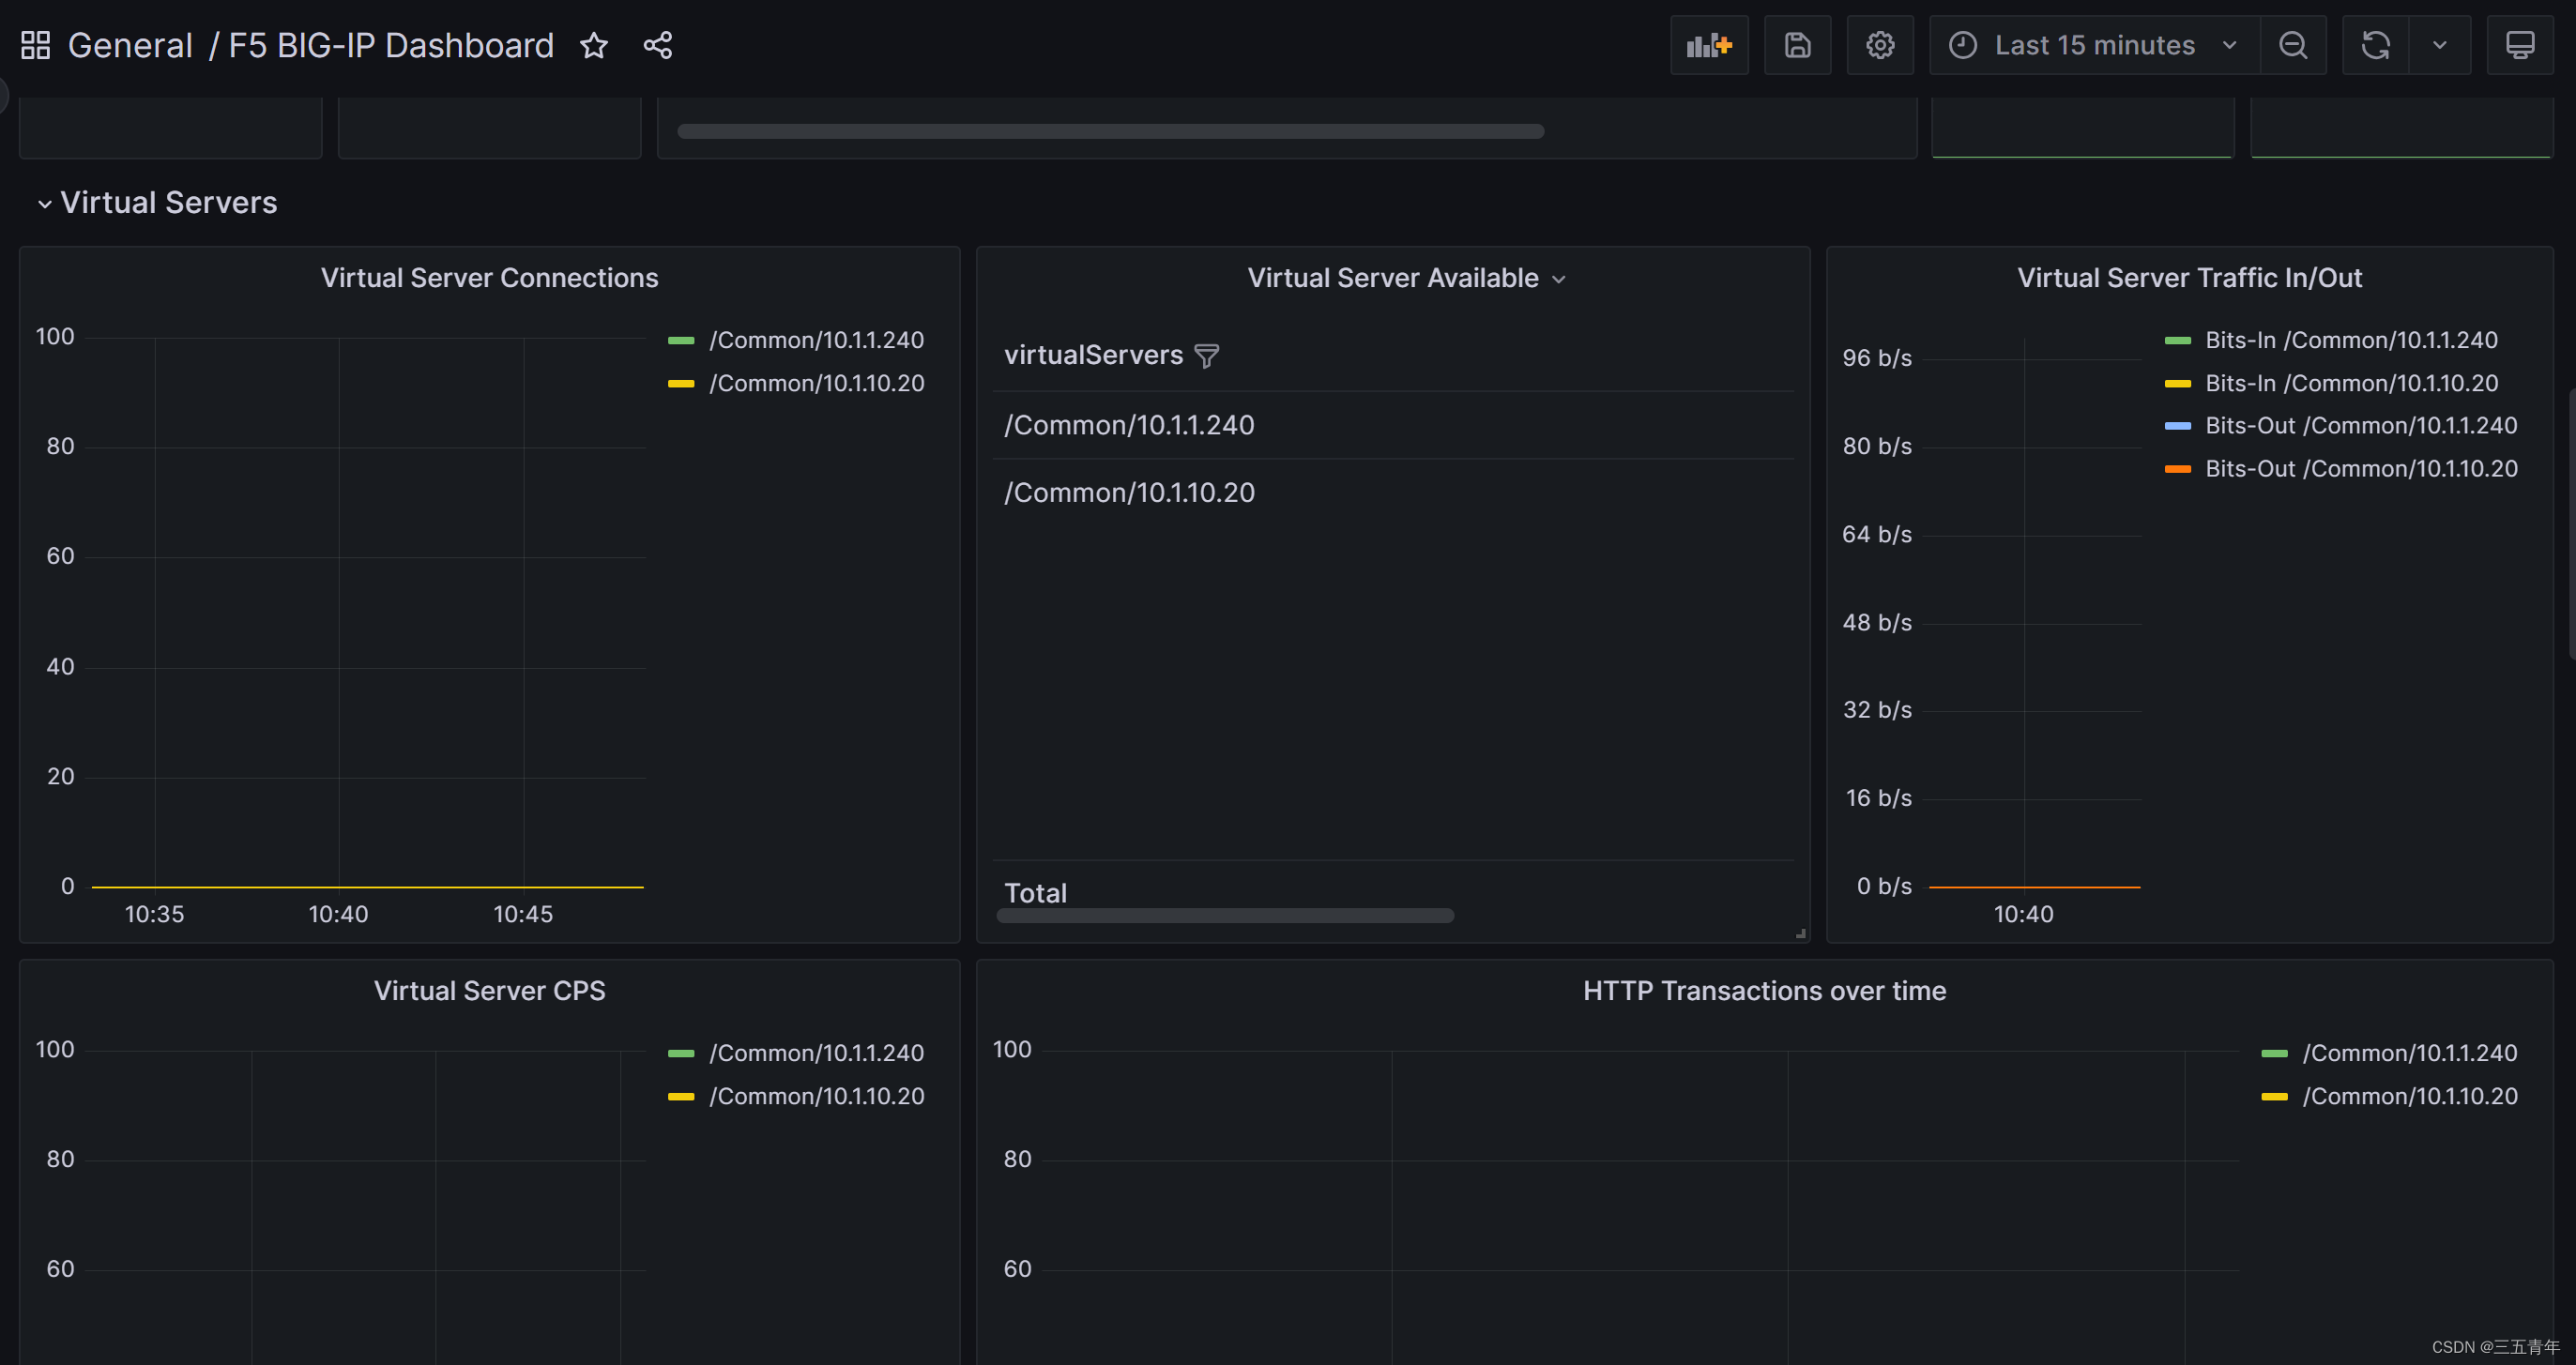Image resolution: width=2576 pixels, height=1365 pixels.
Task: Click blue Bits-Out color swatch
Action: coord(2177,426)
